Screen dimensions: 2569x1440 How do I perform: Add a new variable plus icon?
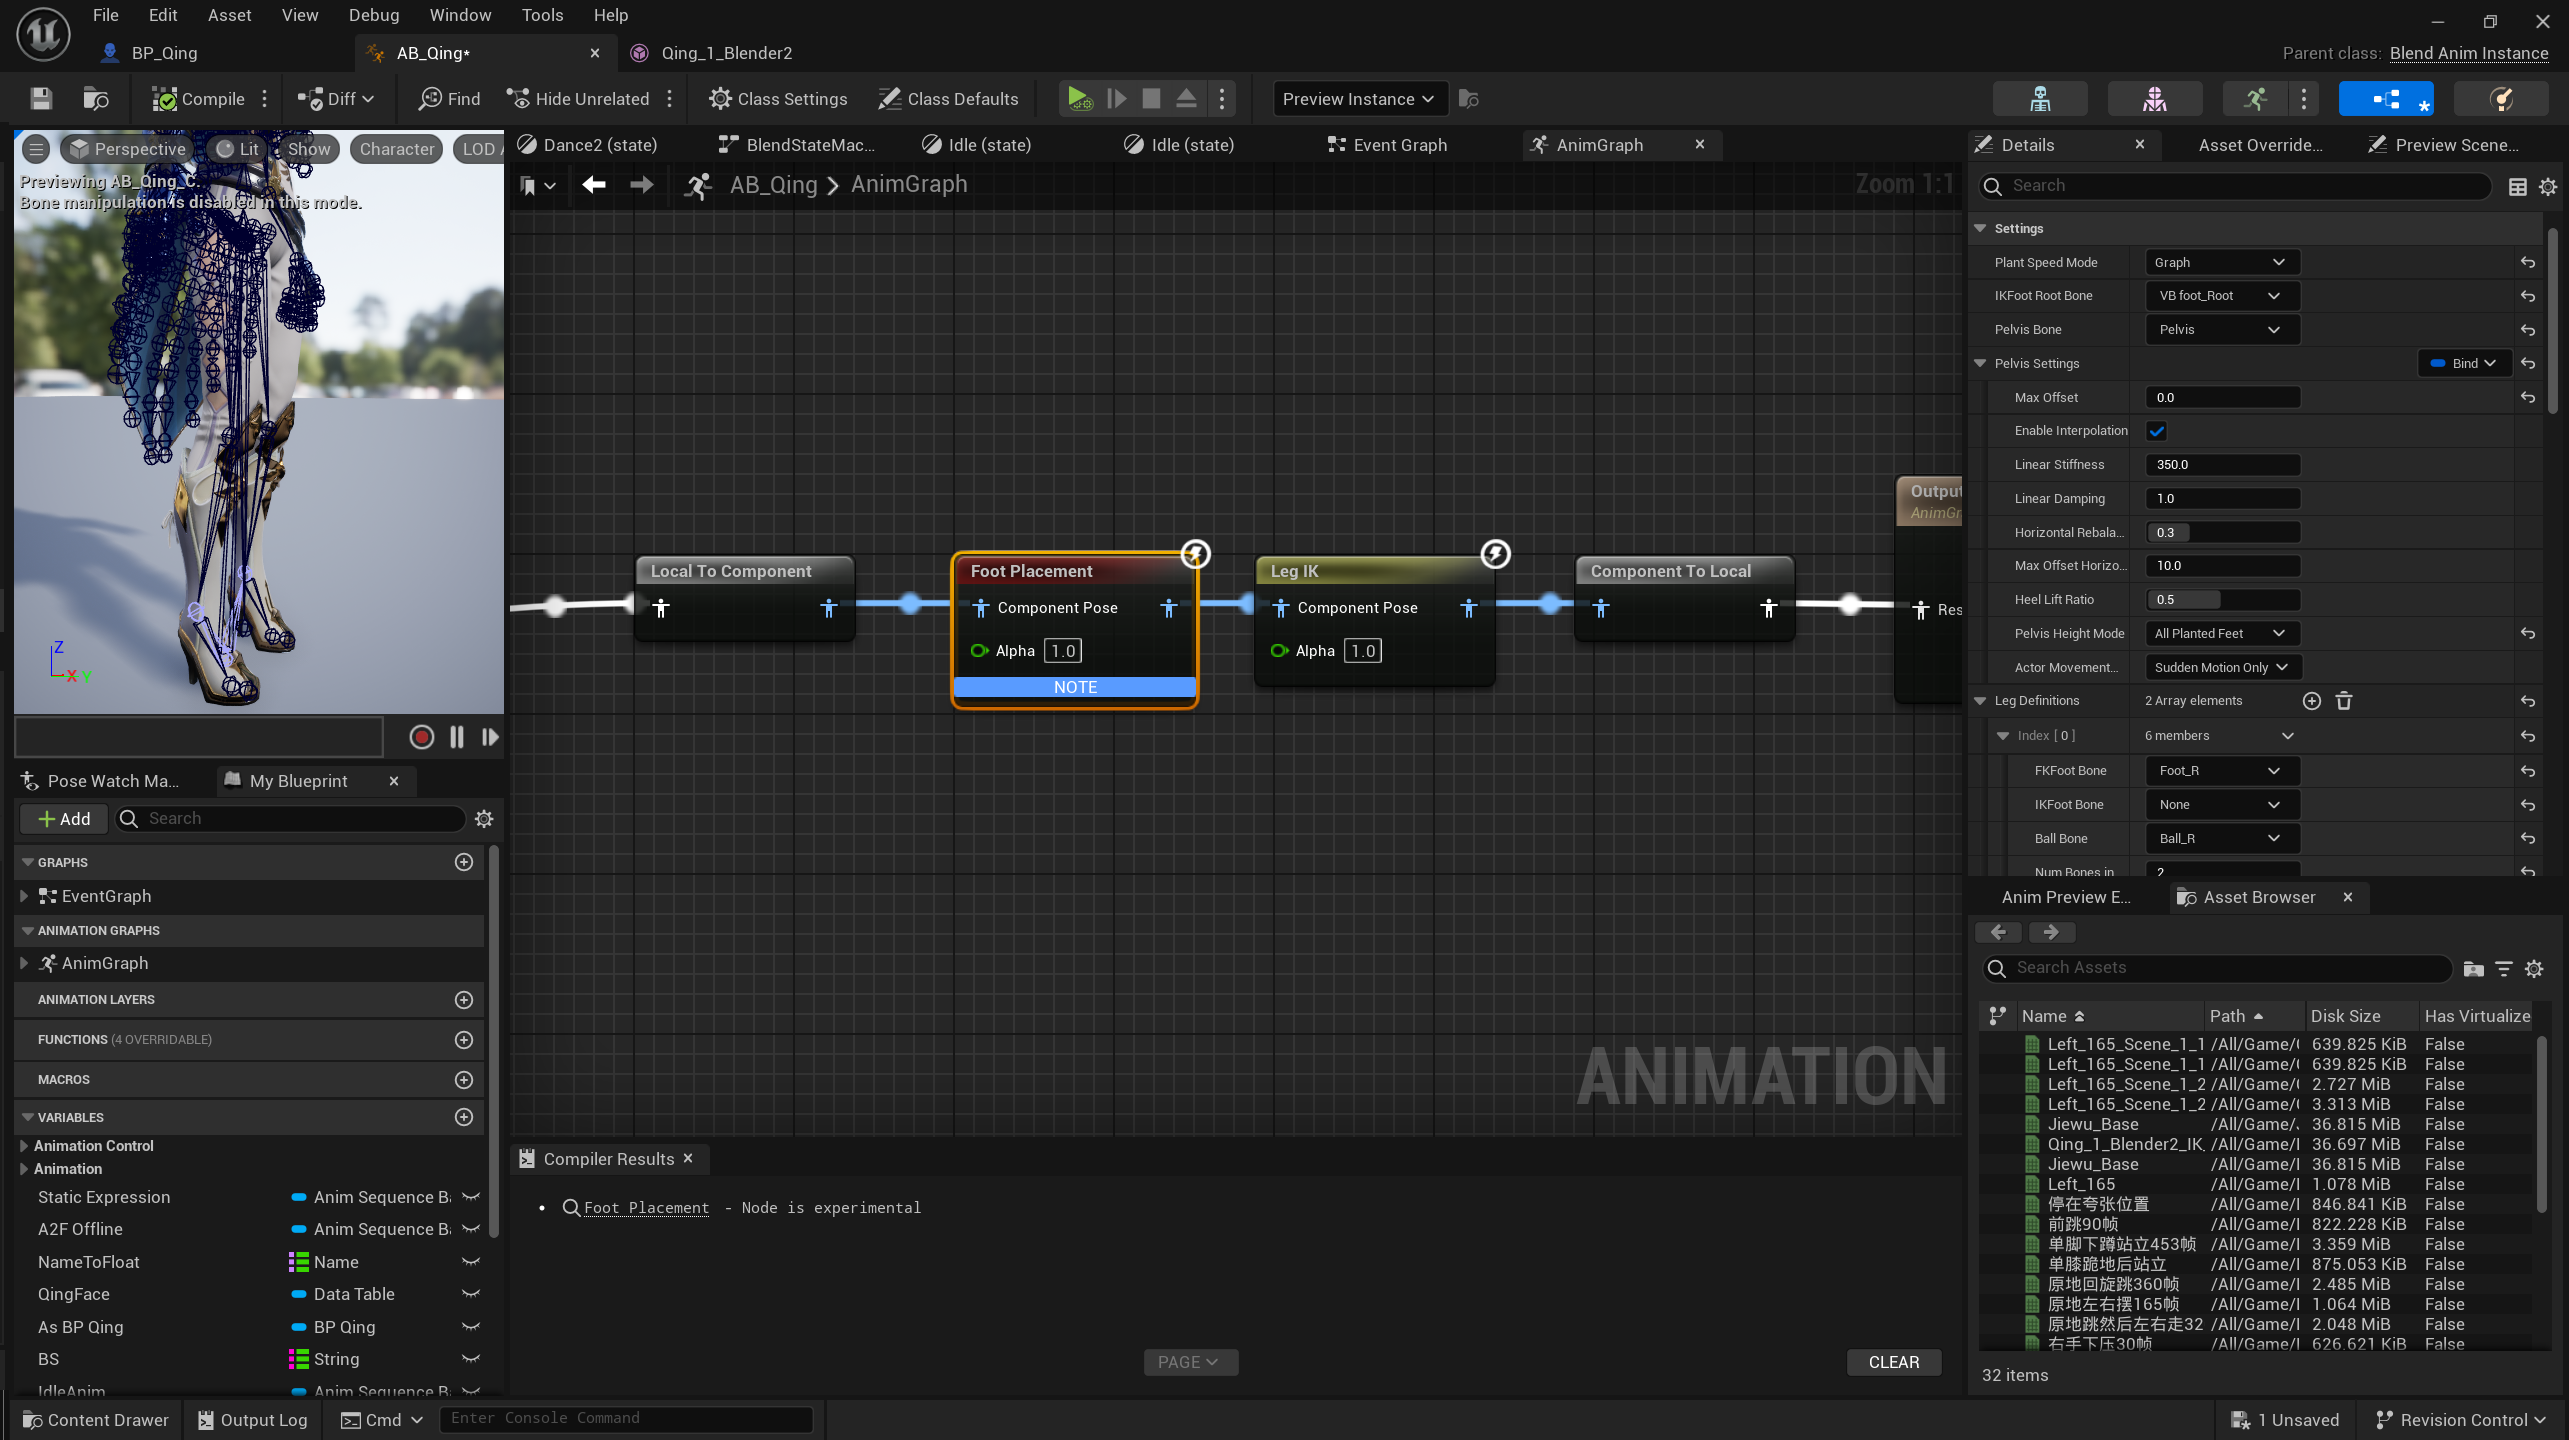(x=464, y=1117)
